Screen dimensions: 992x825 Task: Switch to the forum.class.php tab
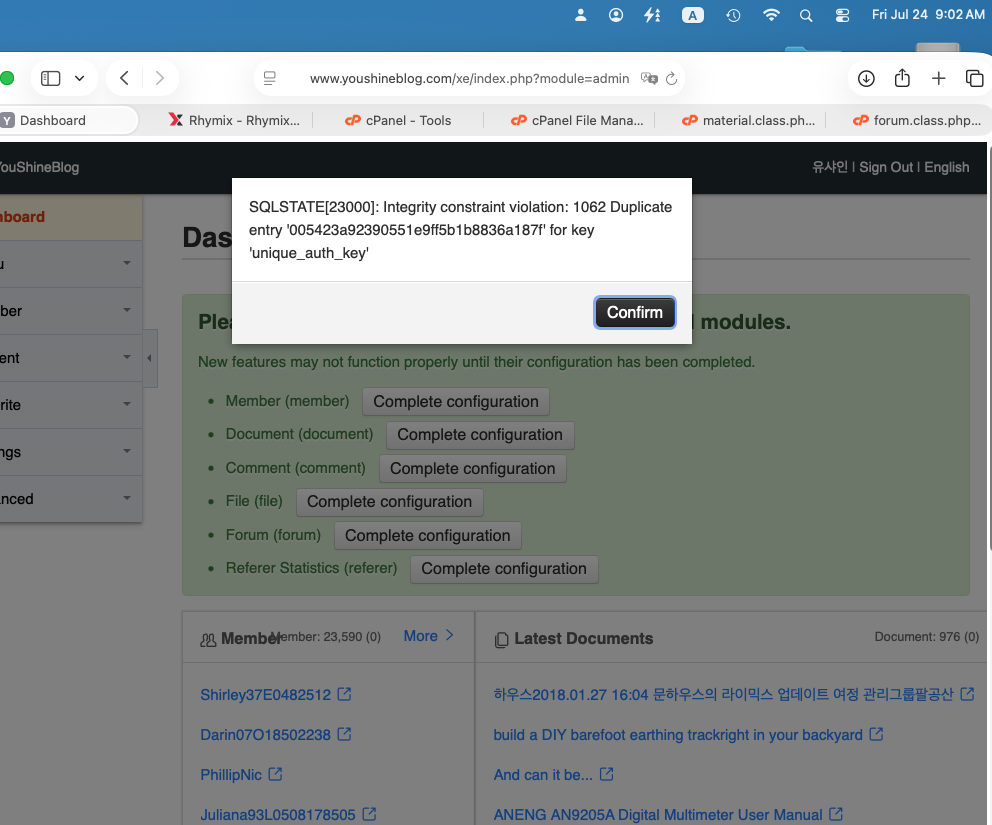(917, 120)
